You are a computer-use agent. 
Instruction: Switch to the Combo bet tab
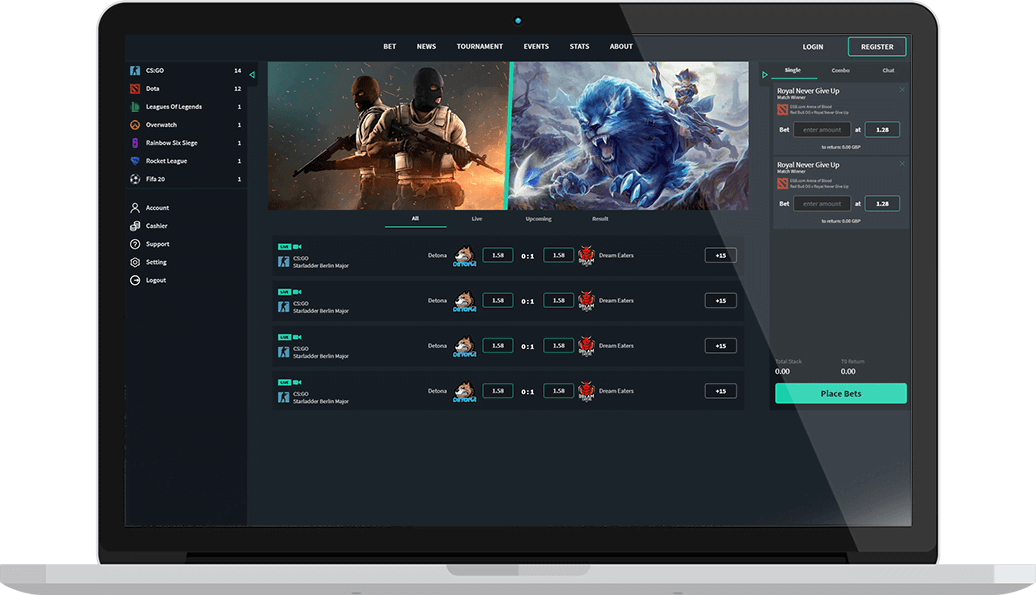(x=840, y=70)
